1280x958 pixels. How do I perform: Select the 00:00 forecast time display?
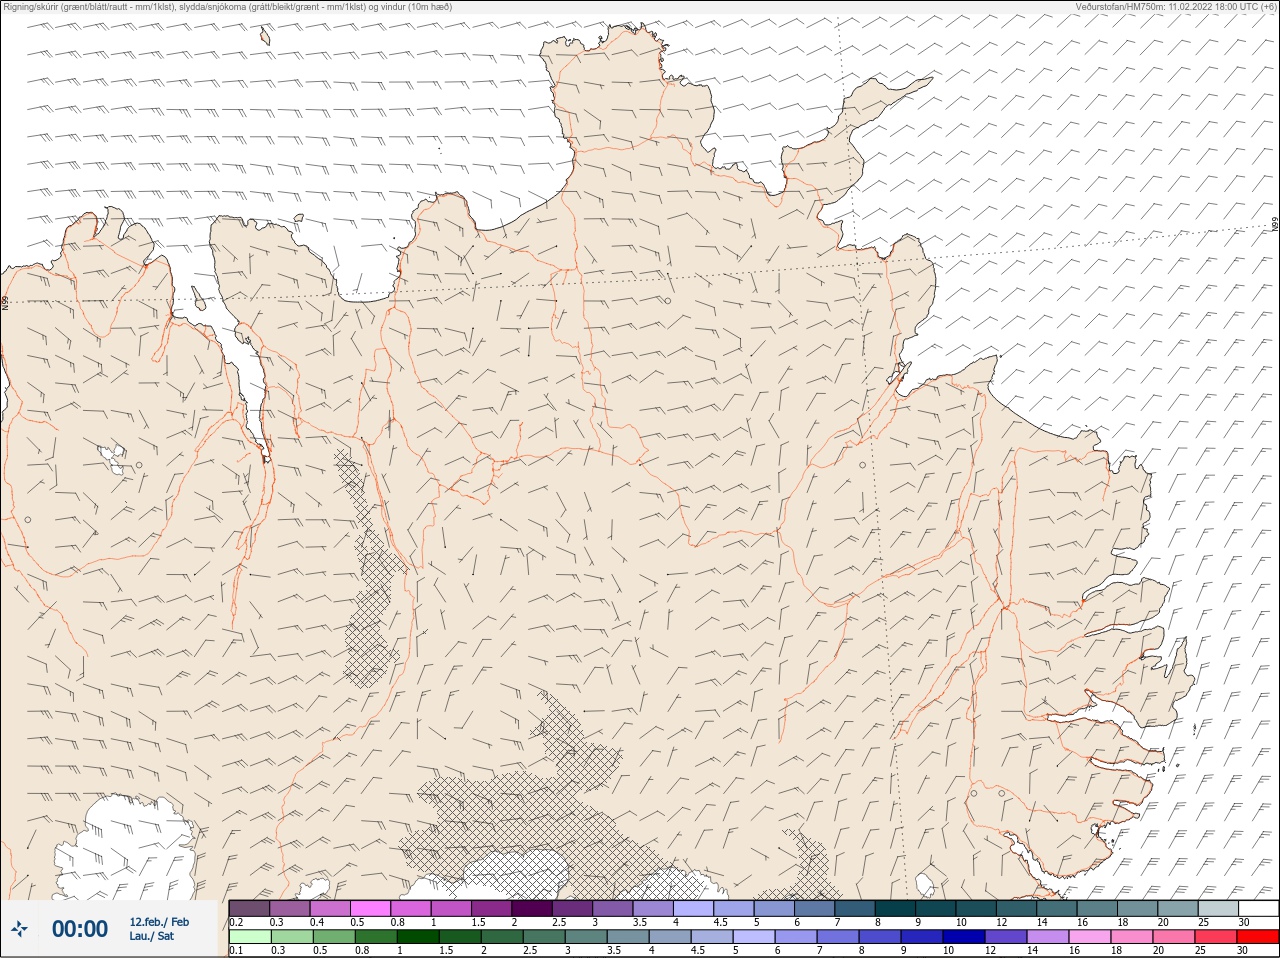(80, 930)
